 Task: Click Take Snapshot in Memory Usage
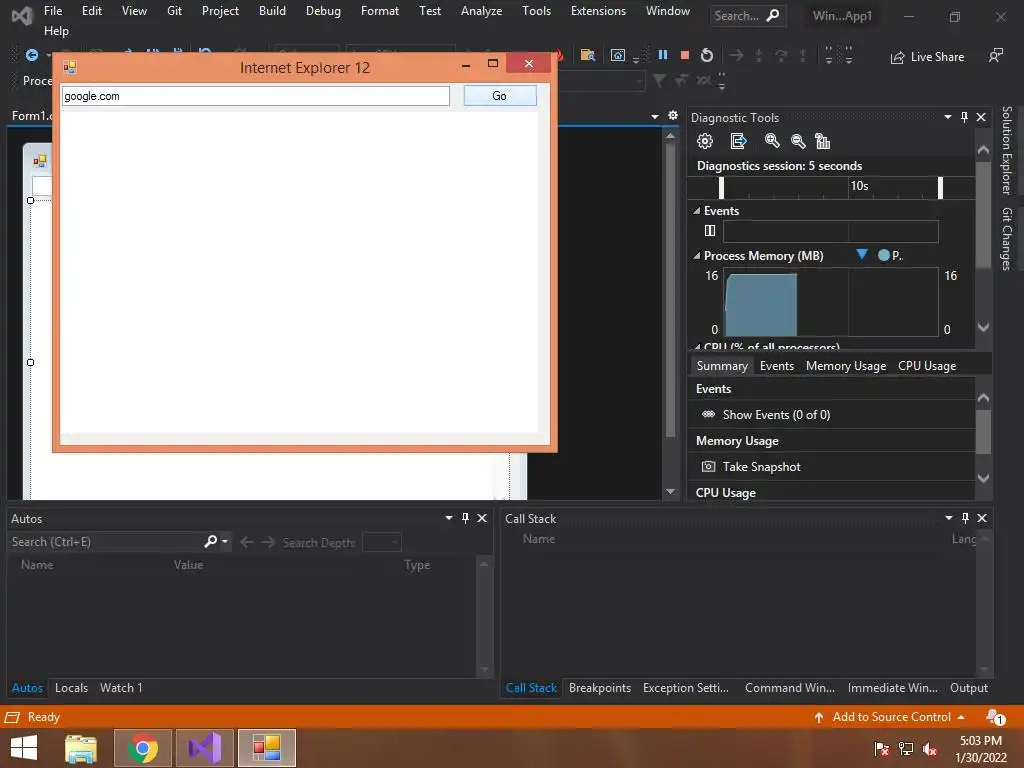(x=761, y=467)
